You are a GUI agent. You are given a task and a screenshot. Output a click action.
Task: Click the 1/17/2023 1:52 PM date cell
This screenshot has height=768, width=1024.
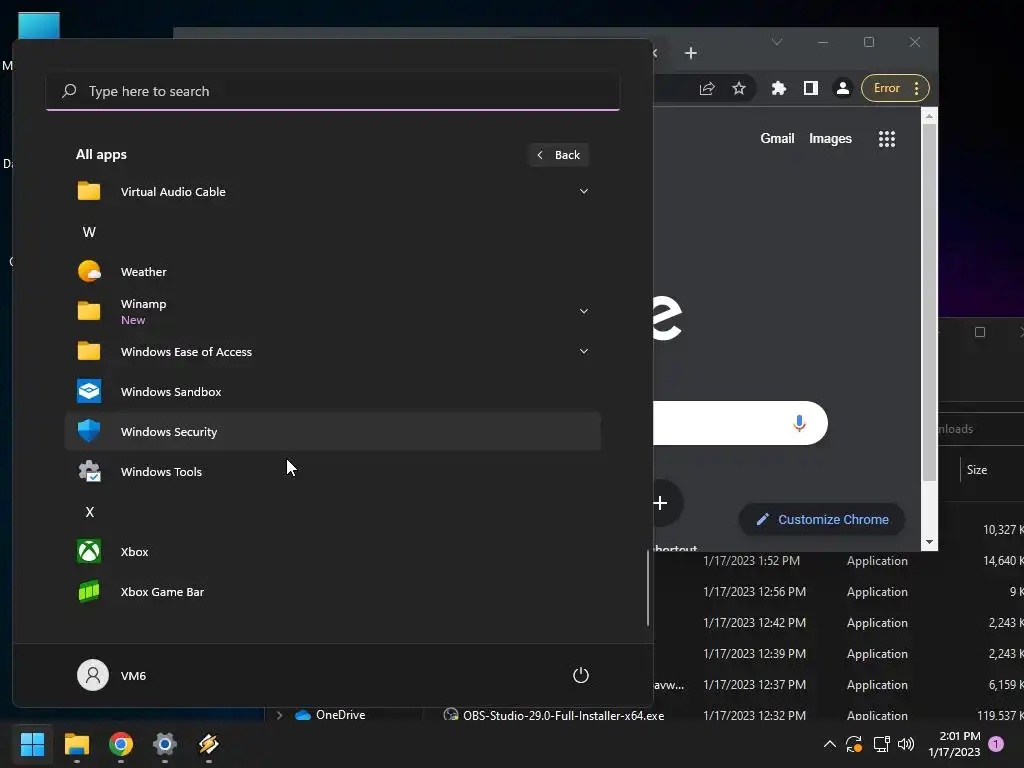751,561
